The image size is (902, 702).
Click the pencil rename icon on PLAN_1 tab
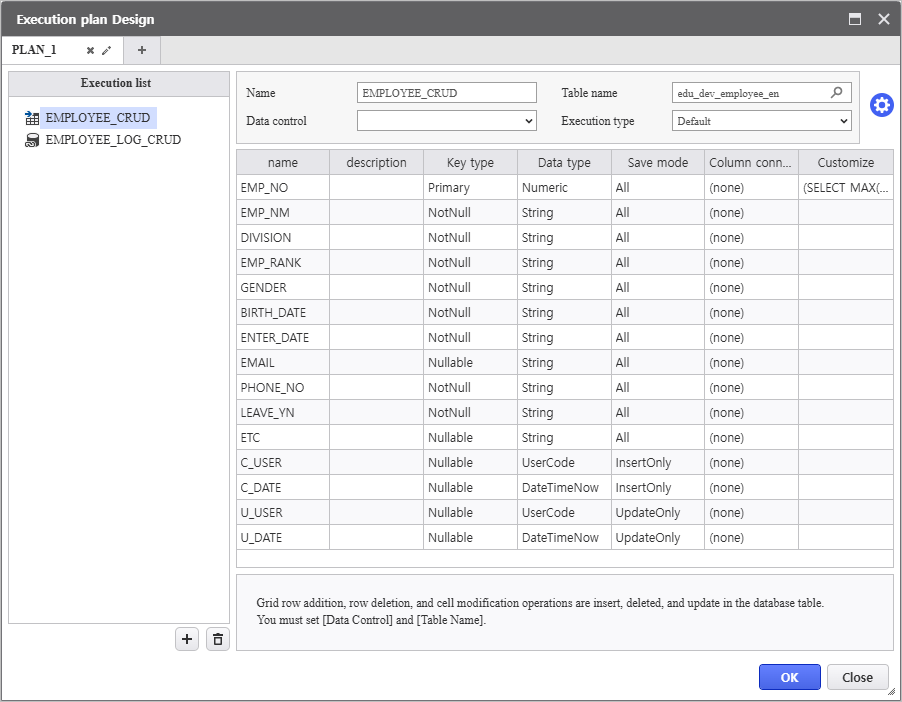click(x=107, y=50)
